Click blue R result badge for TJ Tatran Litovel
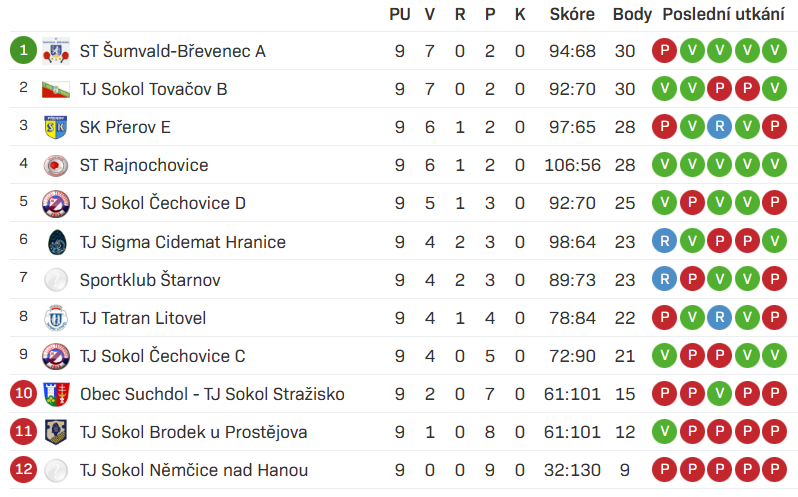Viewport: 798px width, 497px height. point(719,318)
